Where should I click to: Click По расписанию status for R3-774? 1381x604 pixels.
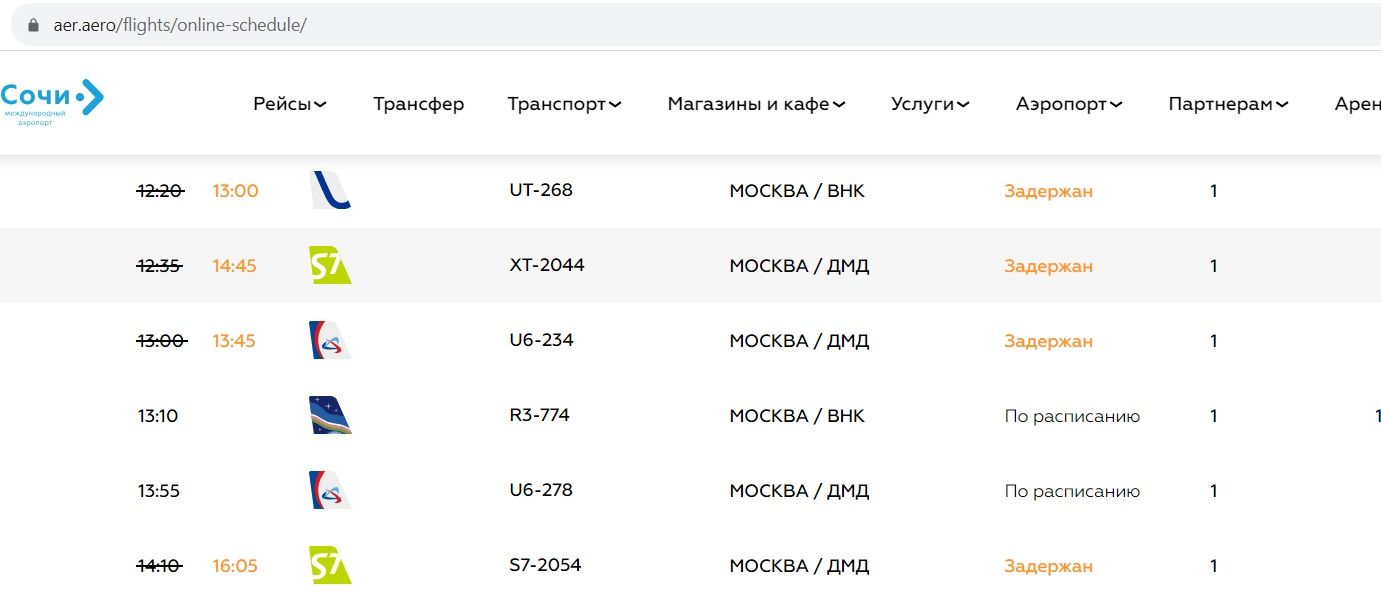1072,416
